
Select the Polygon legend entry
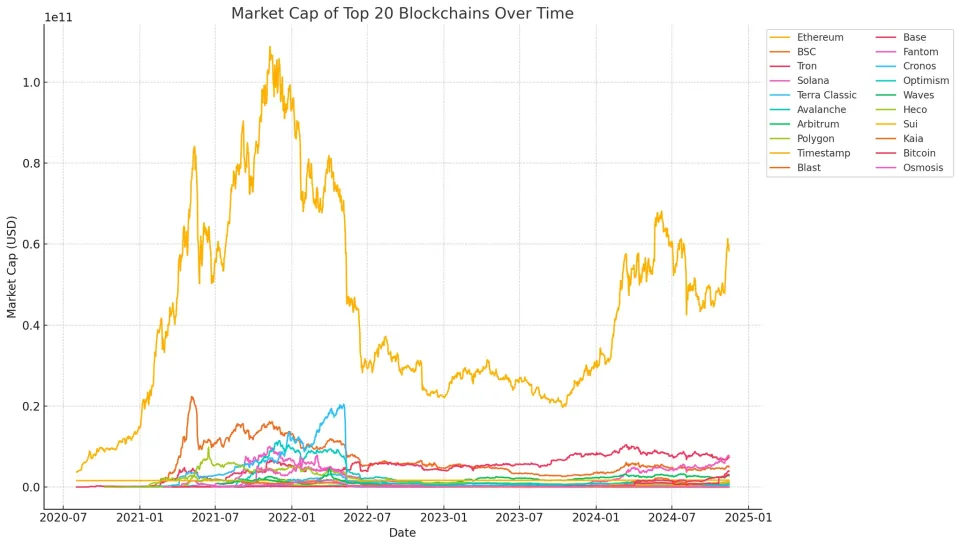pos(802,139)
